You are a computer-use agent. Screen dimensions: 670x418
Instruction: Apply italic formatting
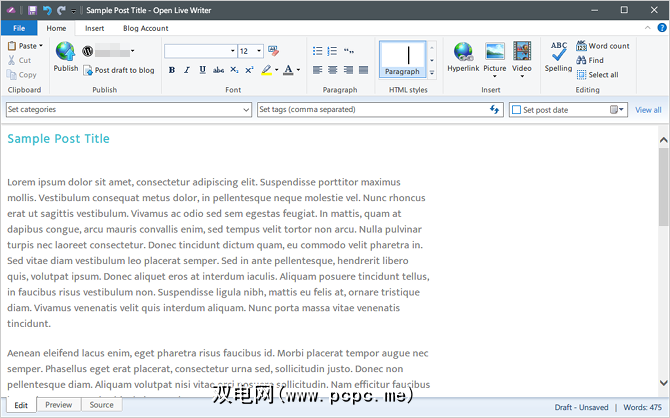[187, 70]
